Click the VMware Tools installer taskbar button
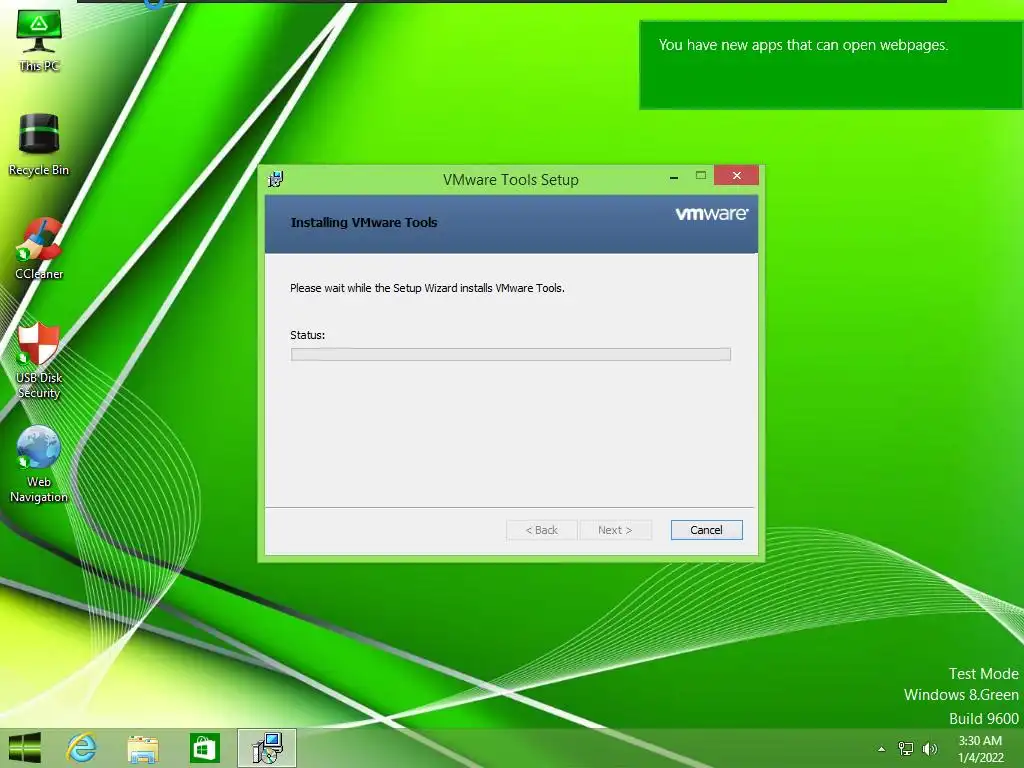1024x768 pixels. (x=266, y=748)
